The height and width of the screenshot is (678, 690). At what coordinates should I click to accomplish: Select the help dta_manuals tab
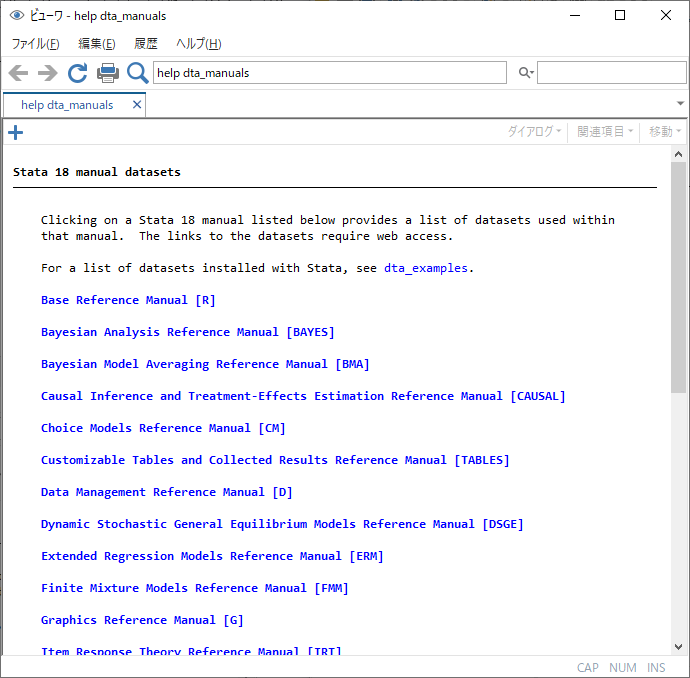pyautogui.click(x=67, y=105)
